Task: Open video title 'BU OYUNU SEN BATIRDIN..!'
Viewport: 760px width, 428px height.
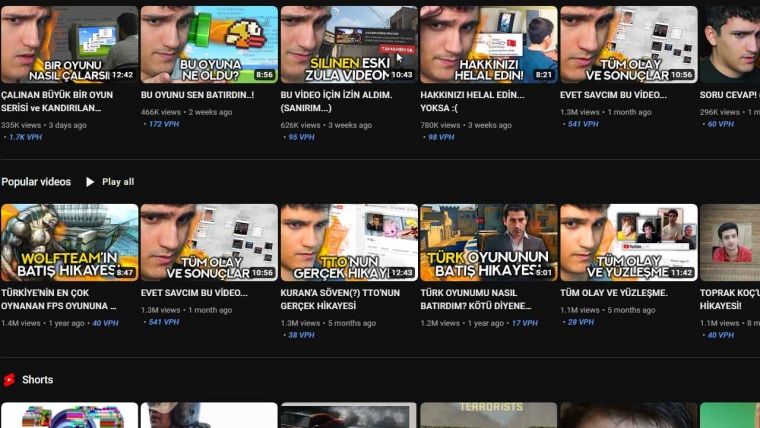Action: (x=197, y=95)
